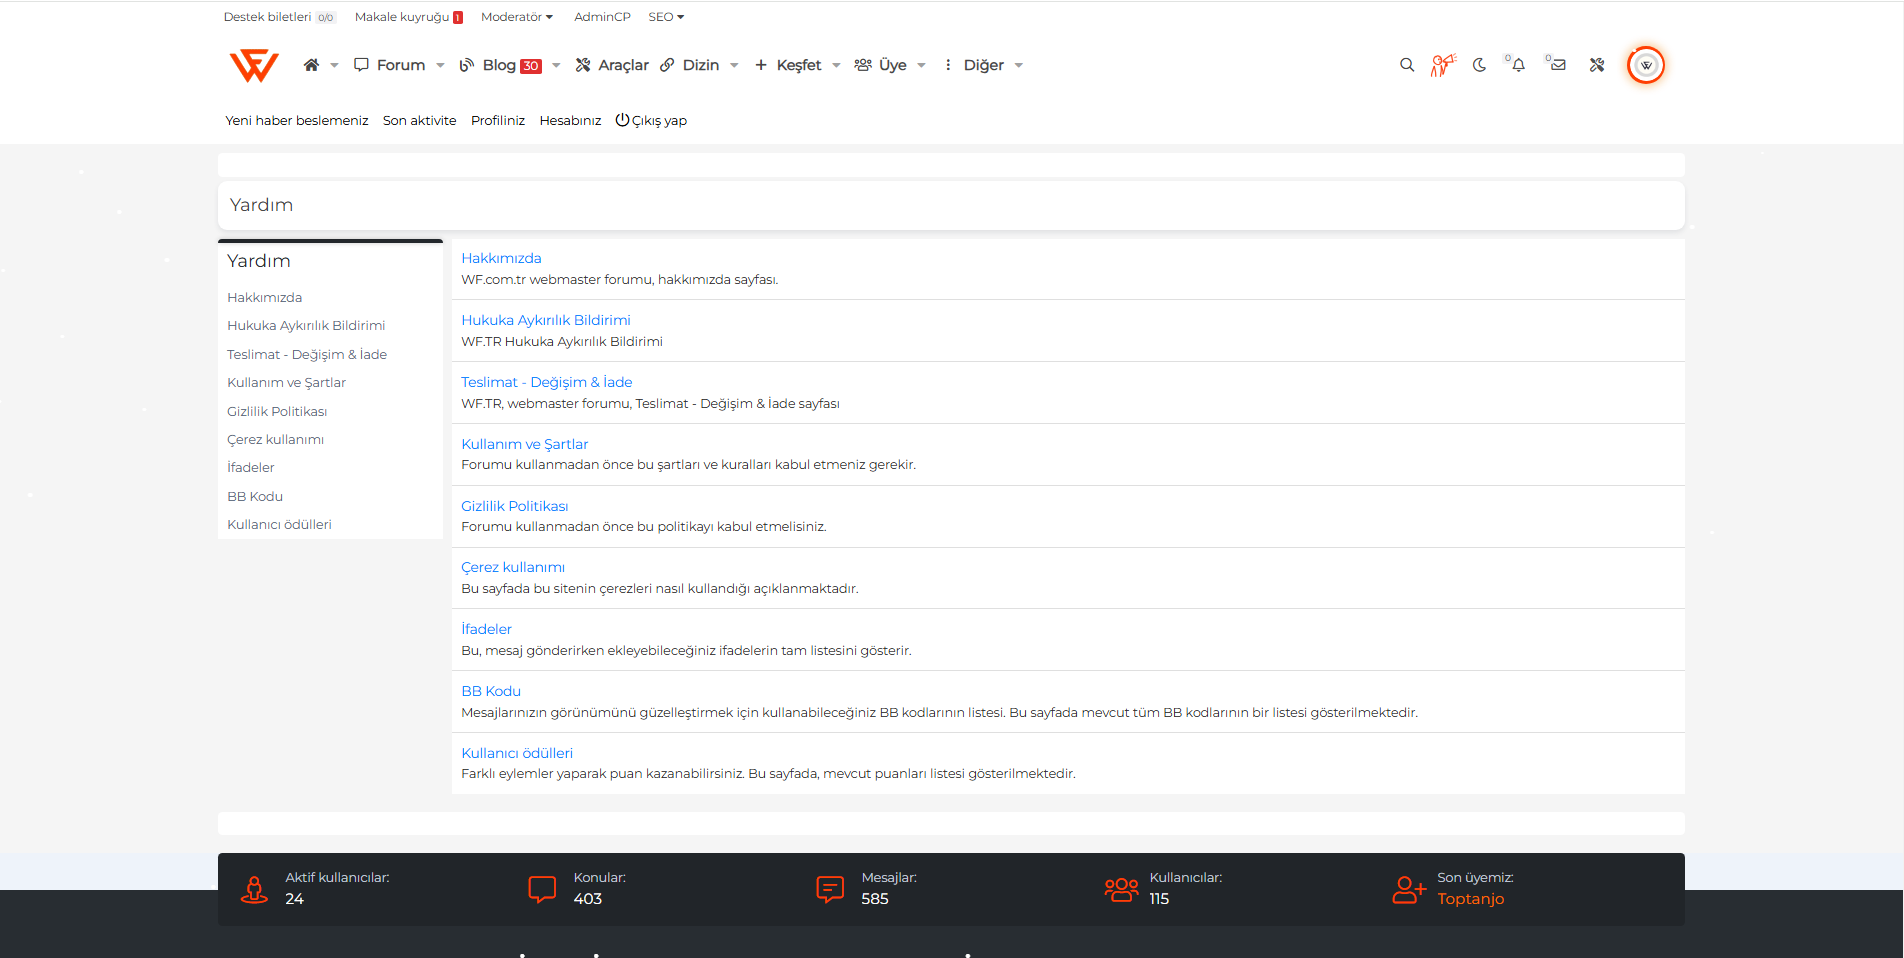Click the Keşfet plus icon
Viewport: 1904px width, 958px height.
[x=761, y=65]
